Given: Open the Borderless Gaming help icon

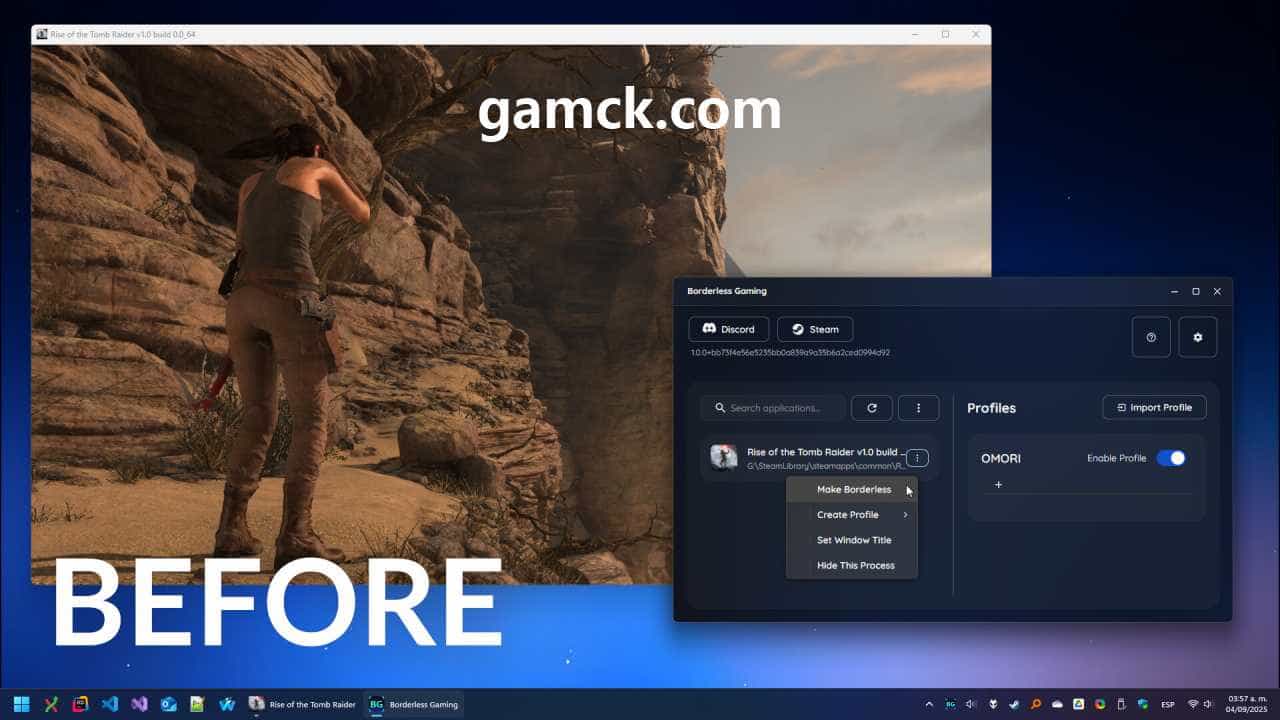Looking at the screenshot, I should (1151, 338).
